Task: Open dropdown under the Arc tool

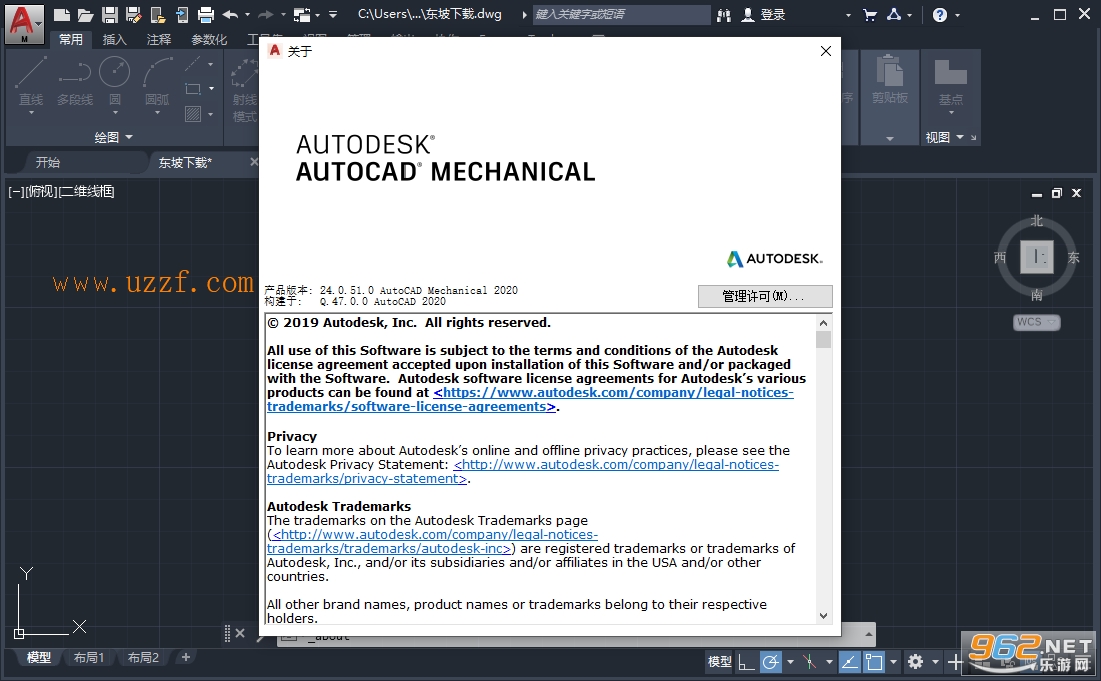Action: click(157, 112)
